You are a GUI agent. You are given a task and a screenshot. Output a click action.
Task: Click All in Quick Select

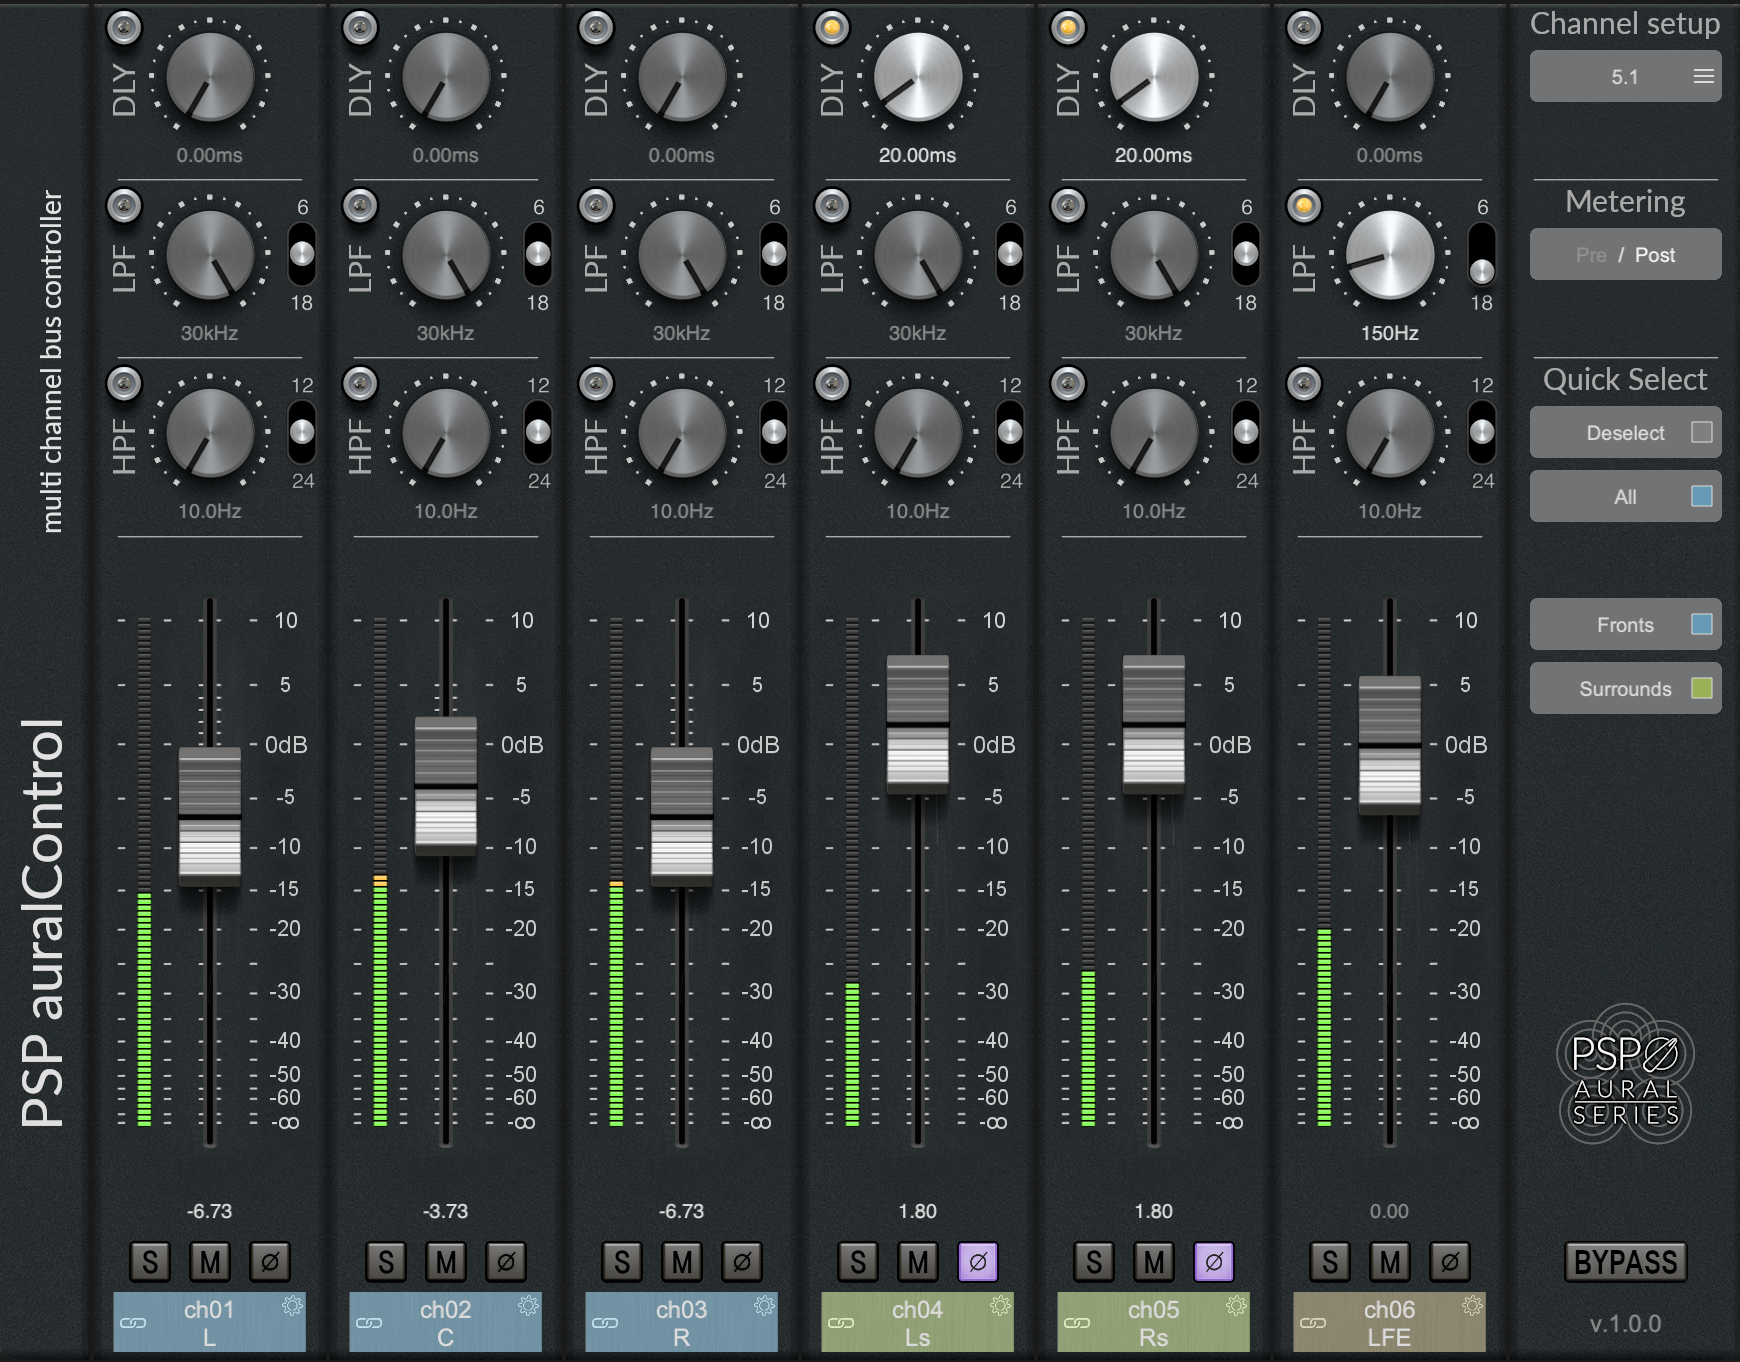click(1625, 496)
